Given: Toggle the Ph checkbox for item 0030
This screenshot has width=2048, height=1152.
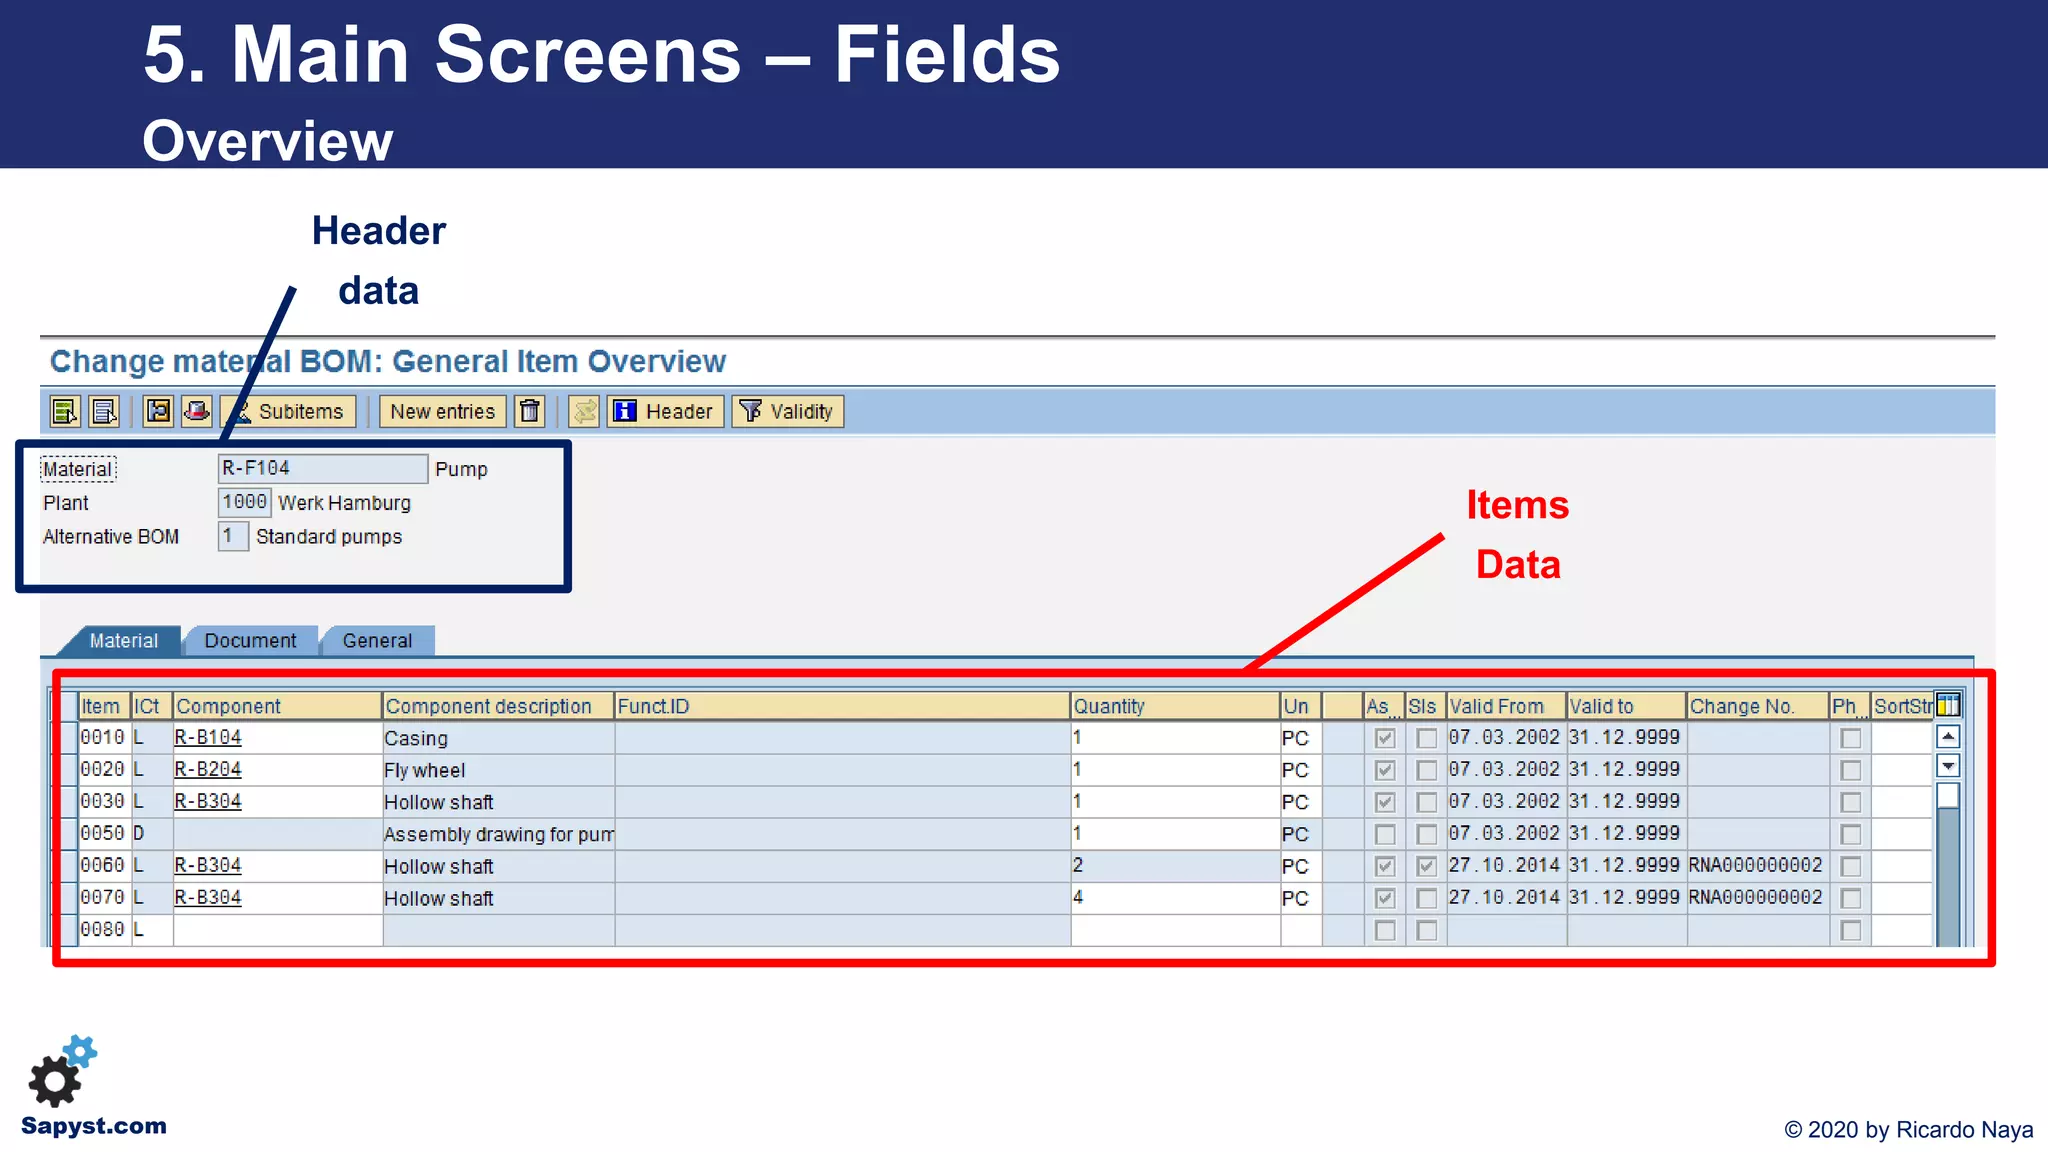Looking at the screenshot, I should pyautogui.click(x=1851, y=802).
